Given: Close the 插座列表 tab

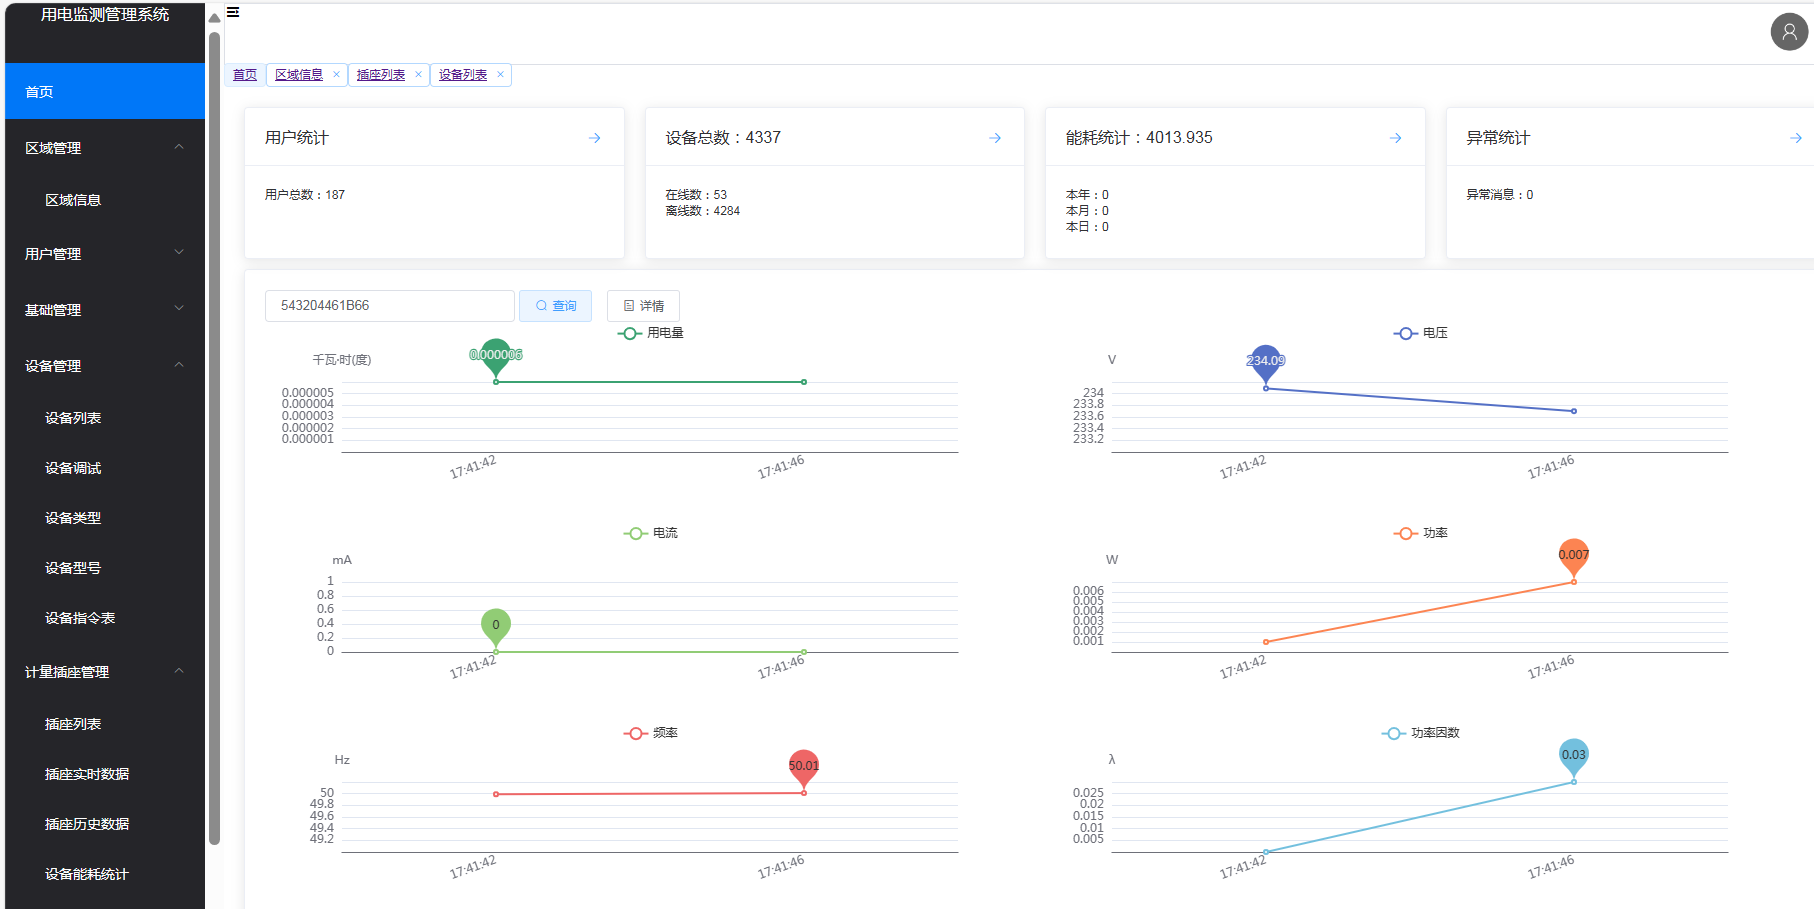Looking at the screenshot, I should (x=418, y=75).
